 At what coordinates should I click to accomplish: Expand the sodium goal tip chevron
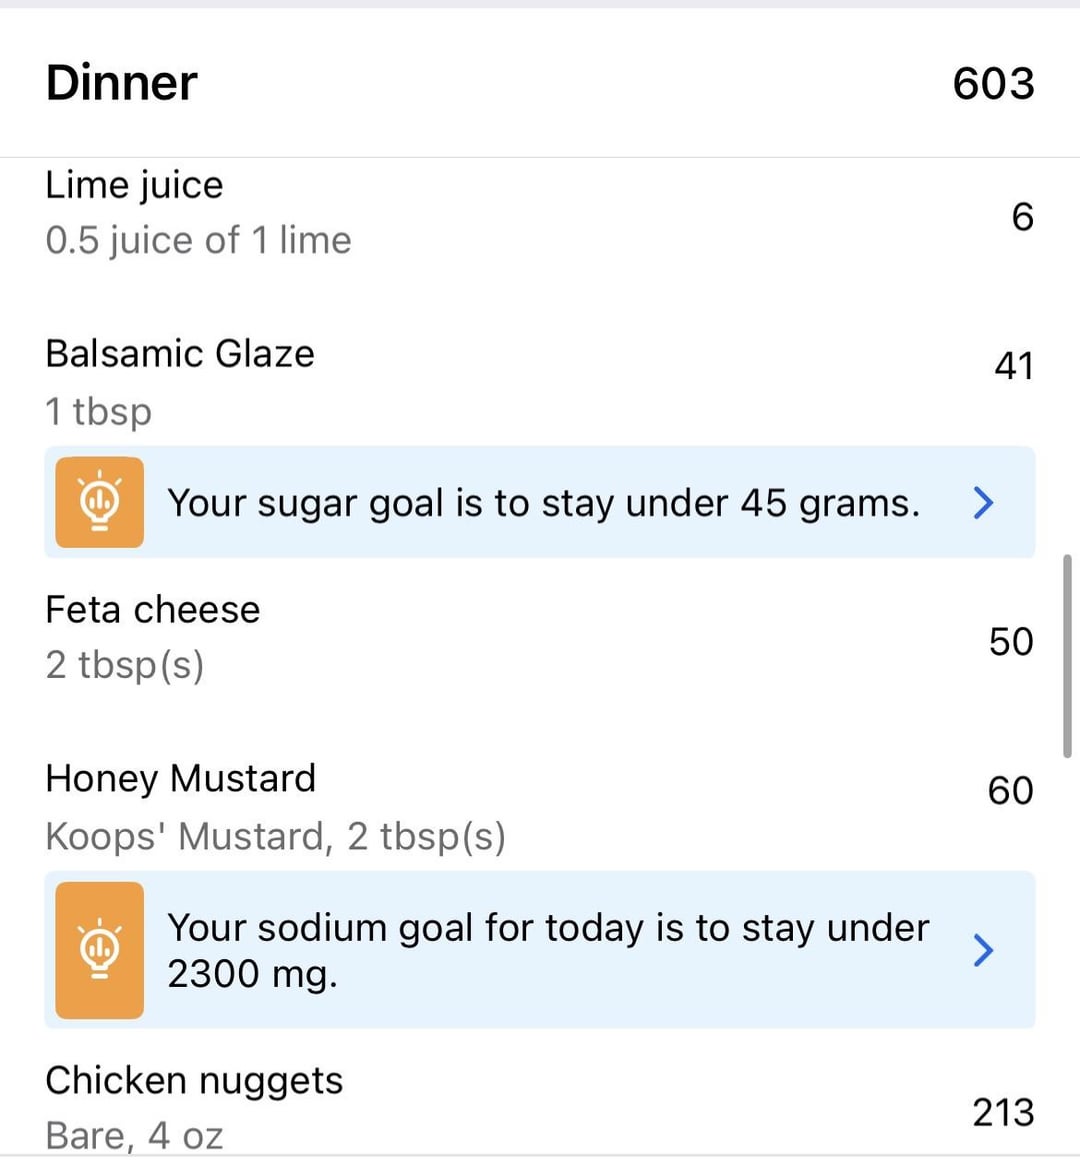coord(983,950)
